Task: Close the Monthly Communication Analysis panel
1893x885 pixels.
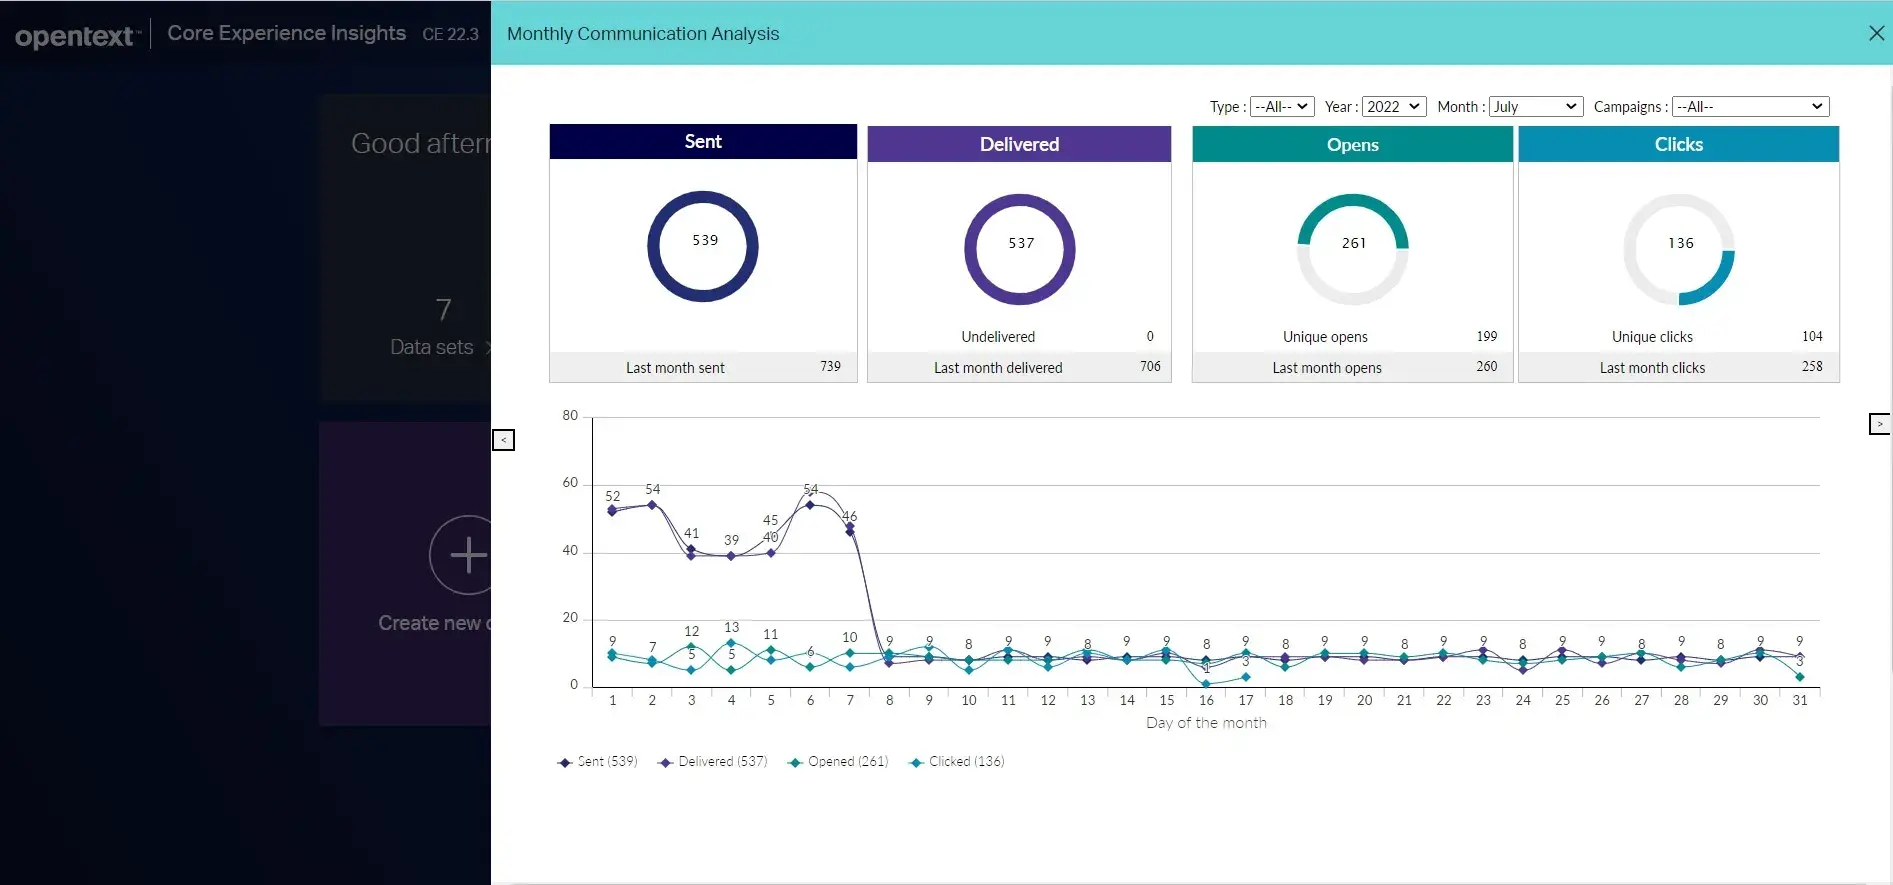Action: click(1876, 33)
